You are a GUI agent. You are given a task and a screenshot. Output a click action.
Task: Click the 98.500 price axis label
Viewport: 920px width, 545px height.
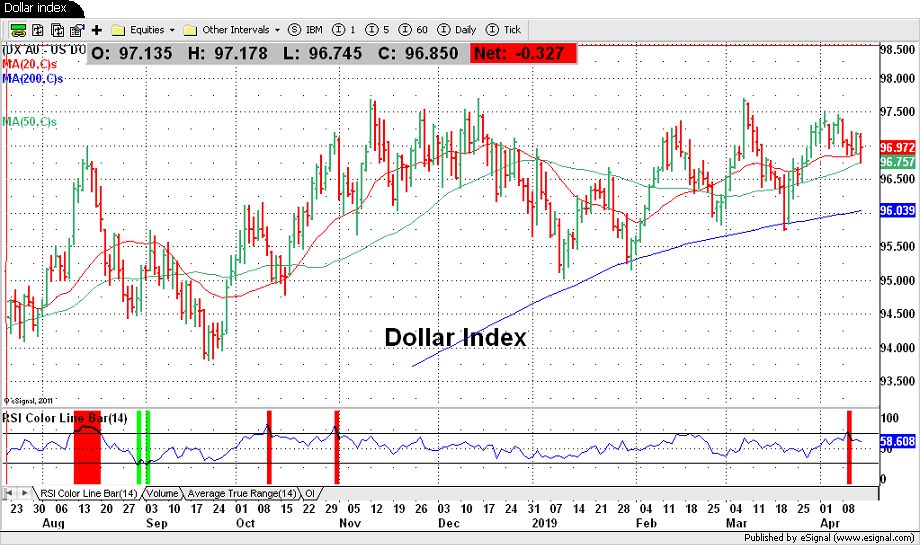point(898,50)
